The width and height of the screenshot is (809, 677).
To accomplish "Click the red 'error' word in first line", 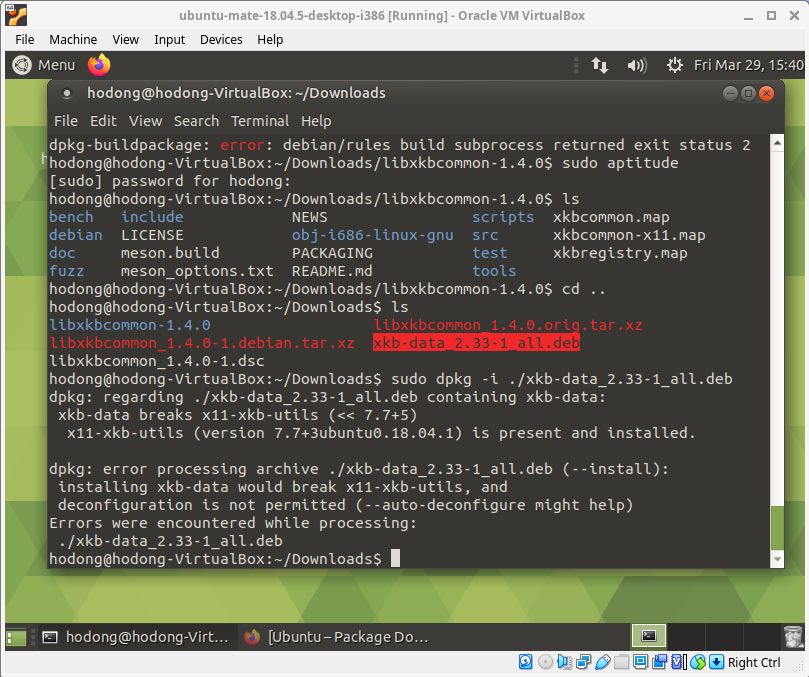I will pos(242,146).
